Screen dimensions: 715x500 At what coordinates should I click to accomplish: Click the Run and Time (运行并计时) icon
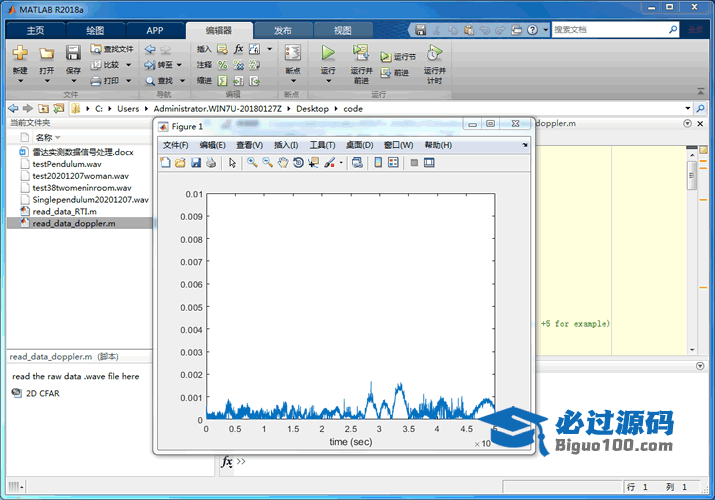tap(433, 53)
